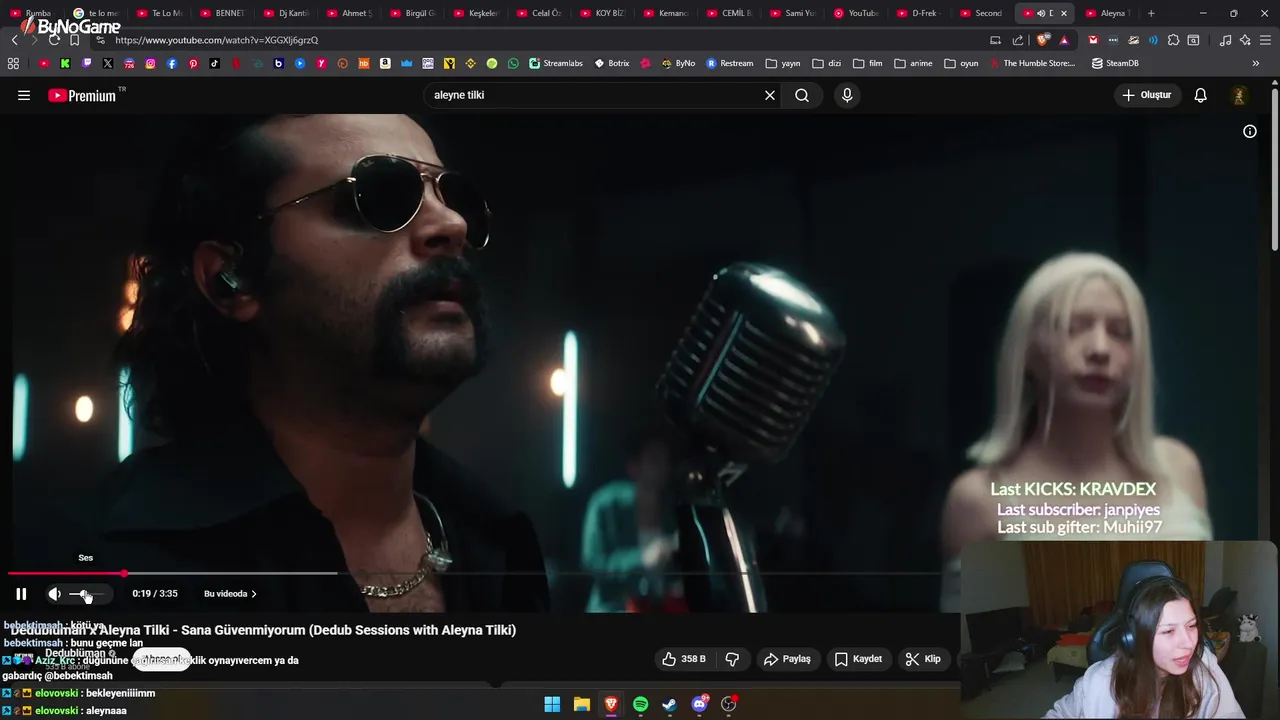Switch to the 'BENNET' tab
This screenshot has height=720, width=1280.
223,13
